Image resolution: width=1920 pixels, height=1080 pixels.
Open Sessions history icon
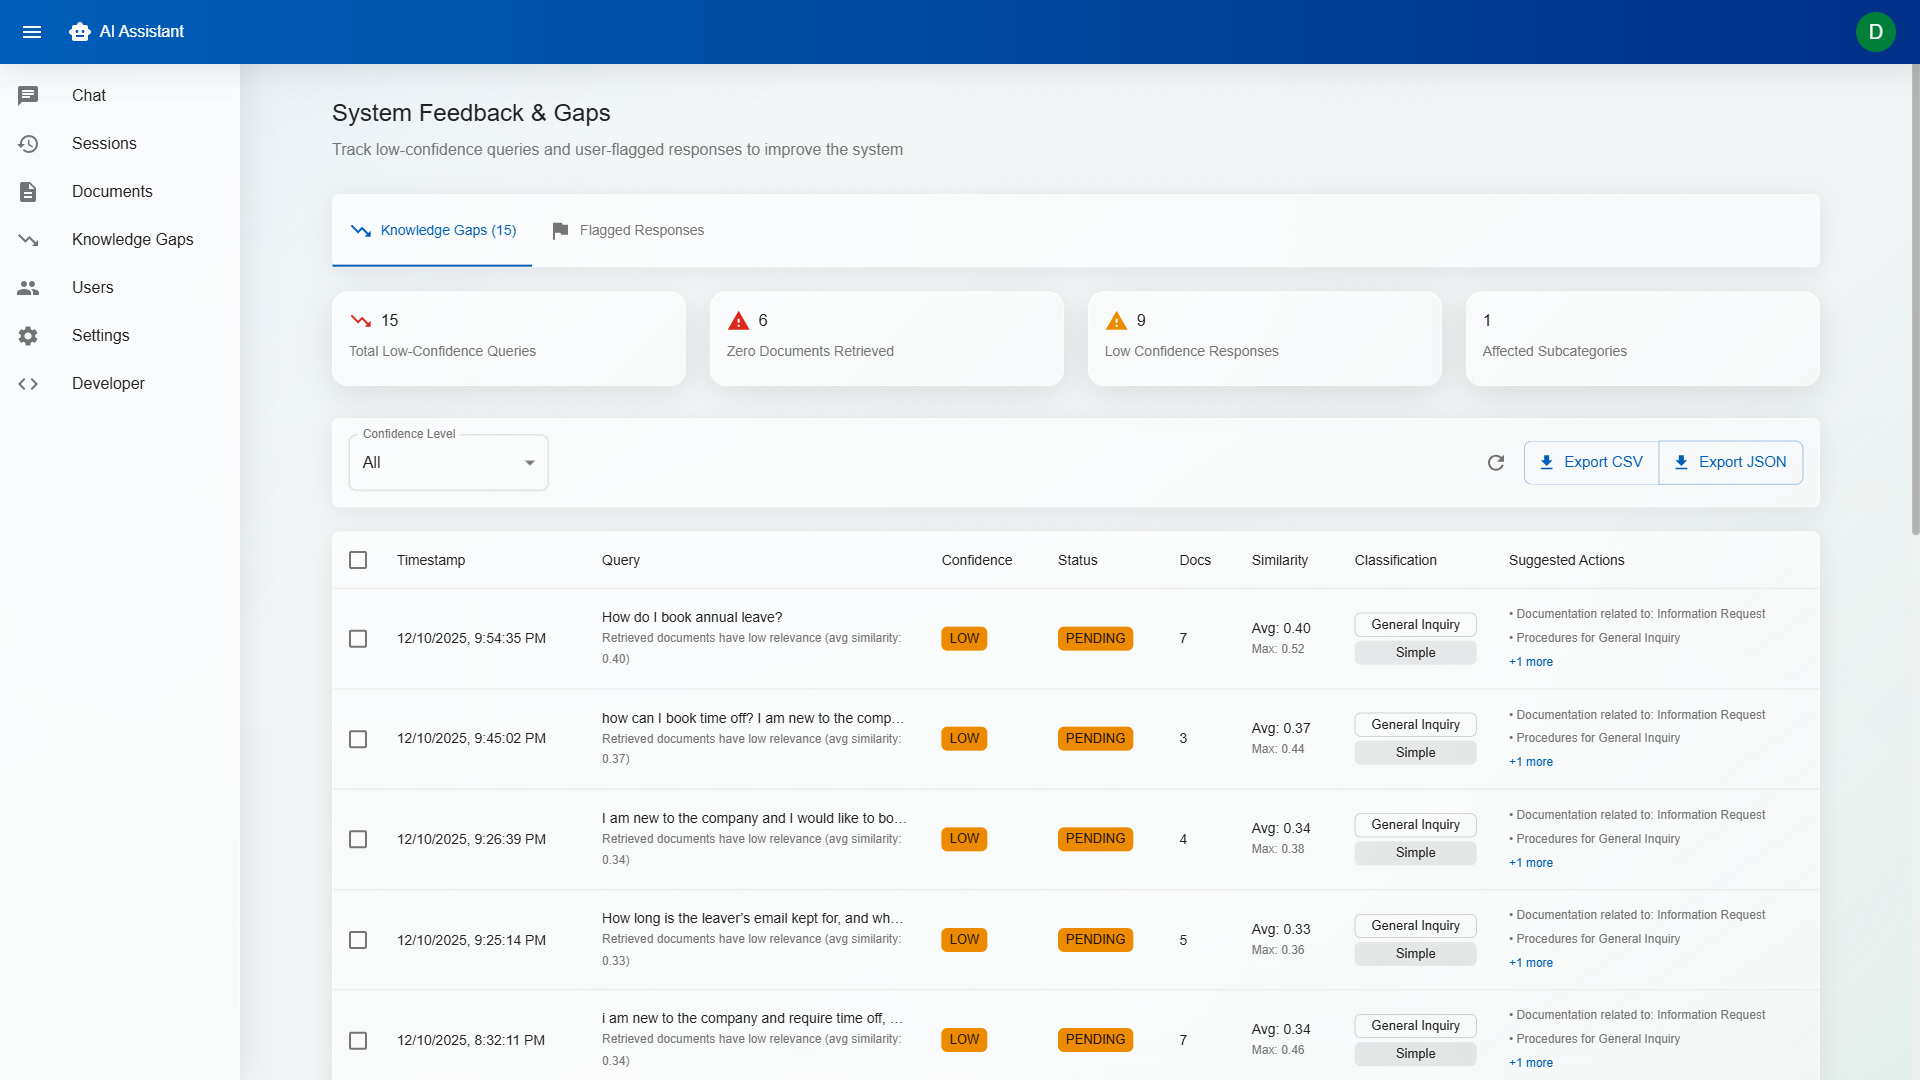click(x=28, y=143)
